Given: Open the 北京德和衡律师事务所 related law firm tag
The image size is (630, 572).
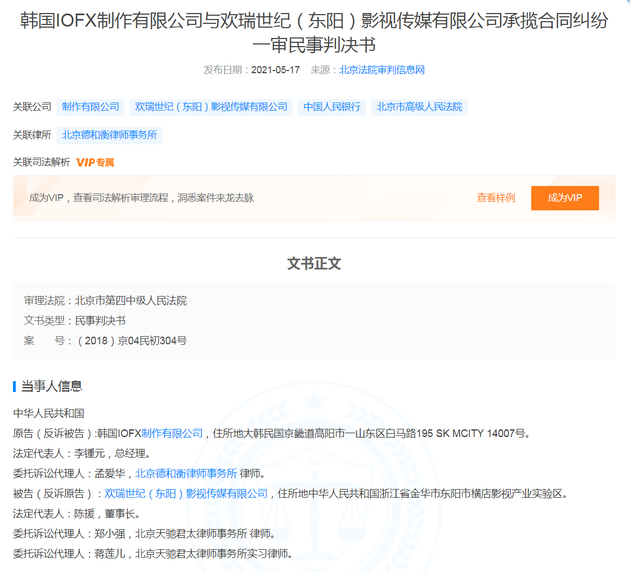Looking at the screenshot, I should coord(109,135).
